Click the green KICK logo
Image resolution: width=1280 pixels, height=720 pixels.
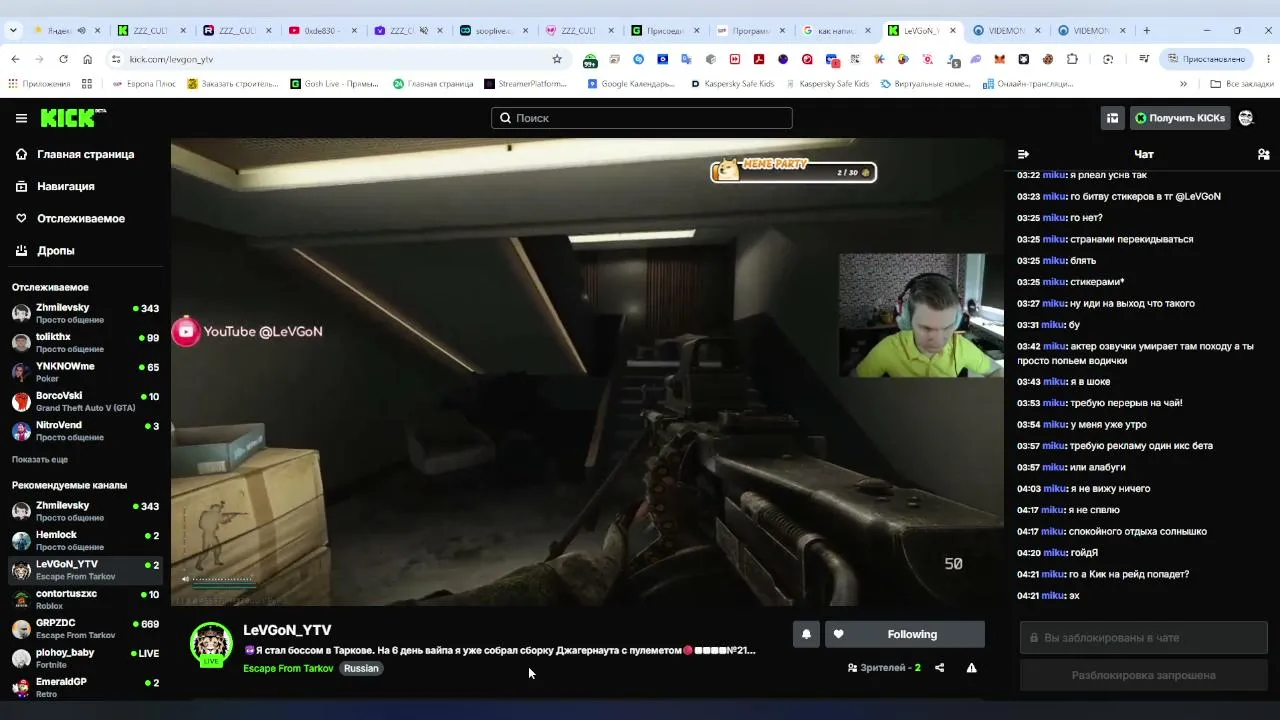point(73,118)
